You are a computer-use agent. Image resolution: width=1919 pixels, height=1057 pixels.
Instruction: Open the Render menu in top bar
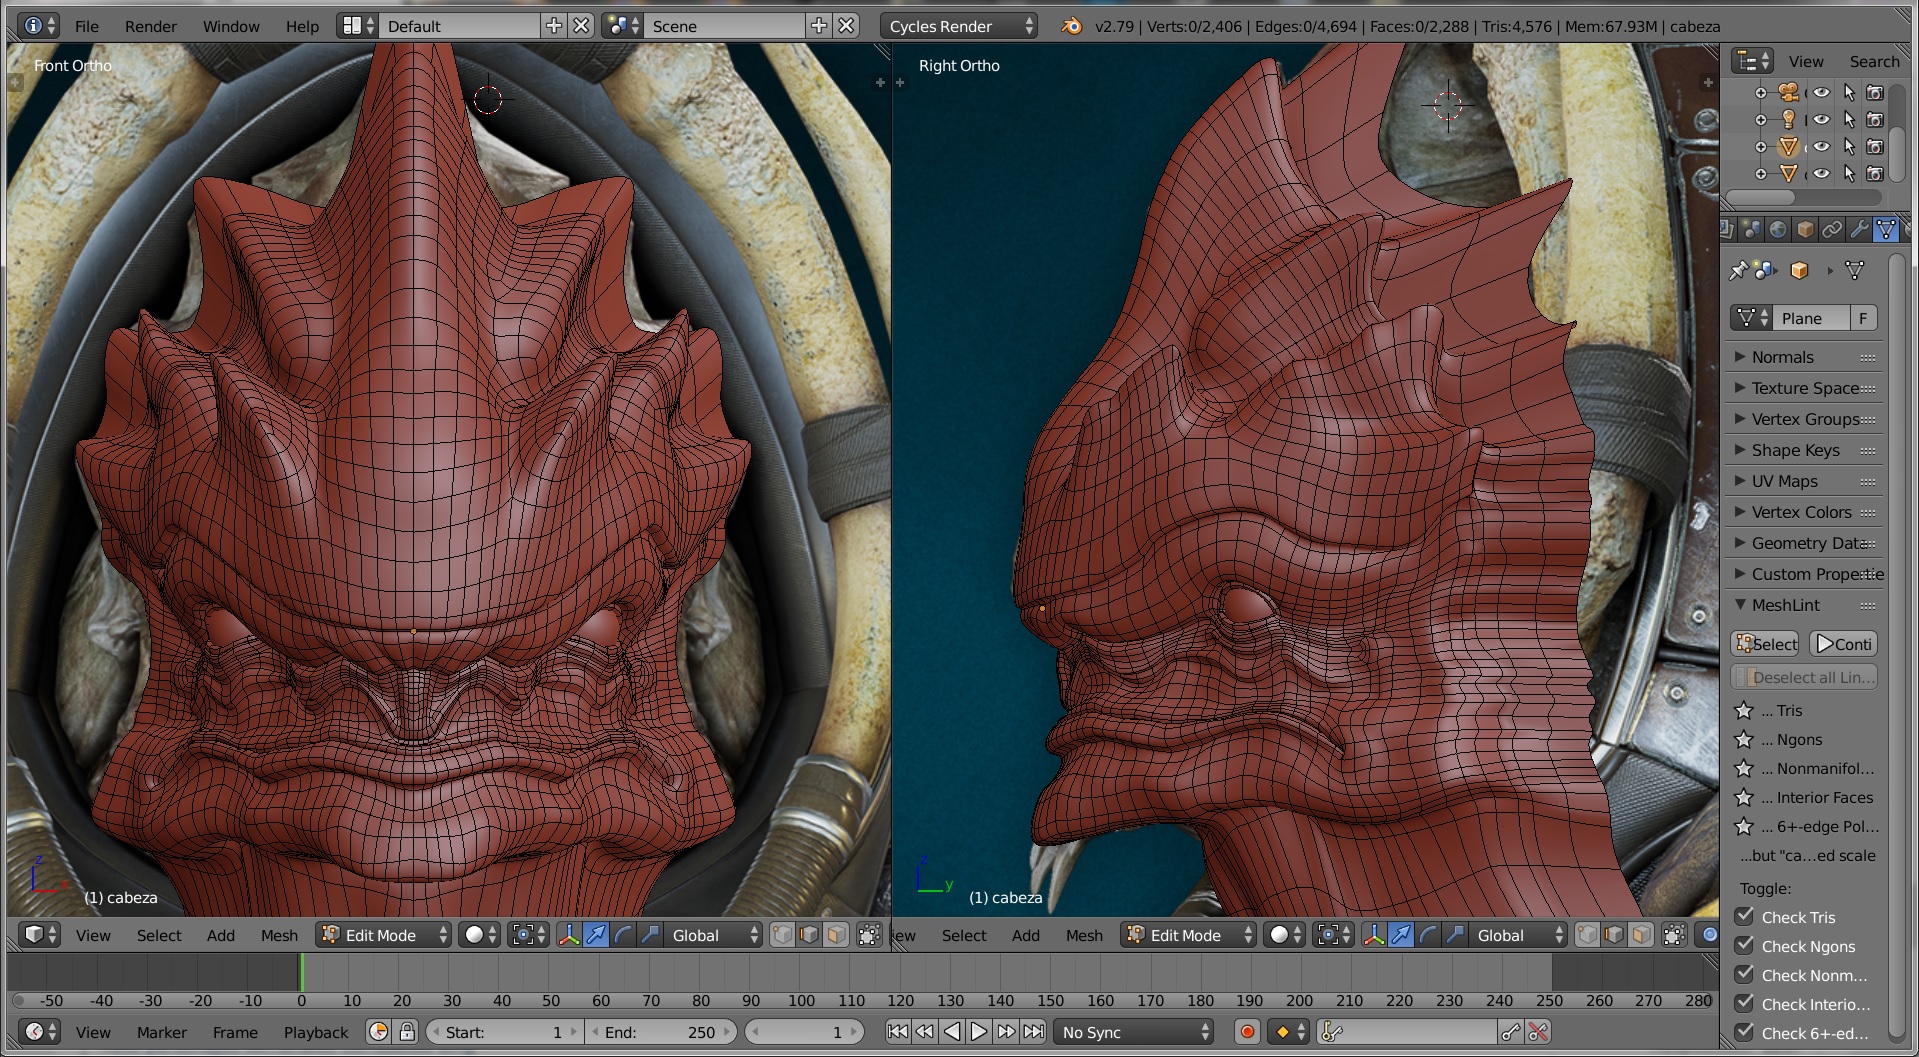coord(150,26)
